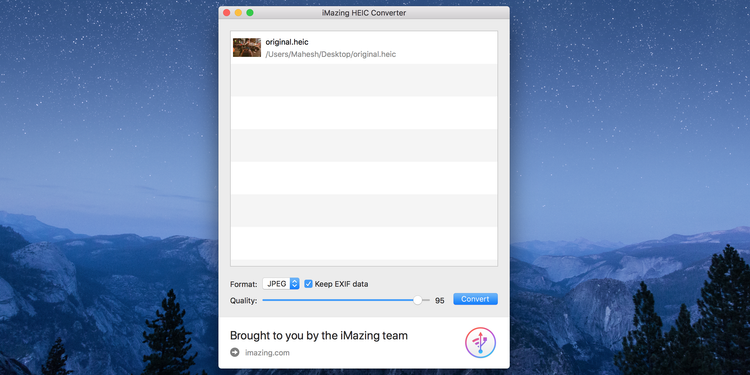This screenshot has width=750, height=375.
Task: Click the blue arrows on Format selector
Action: (x=295, y=284)
